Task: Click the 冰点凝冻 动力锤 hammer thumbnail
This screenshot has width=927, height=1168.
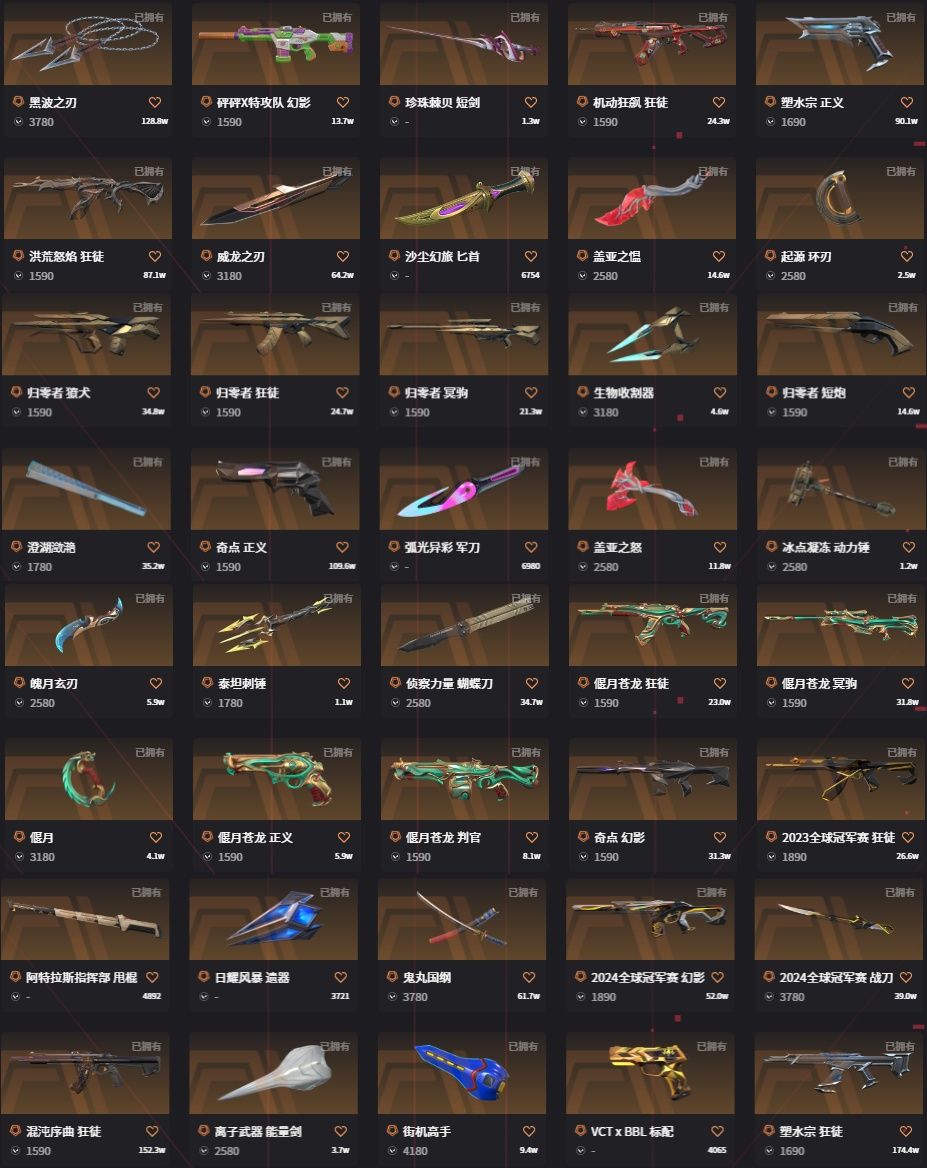Action: click(841, 489)
